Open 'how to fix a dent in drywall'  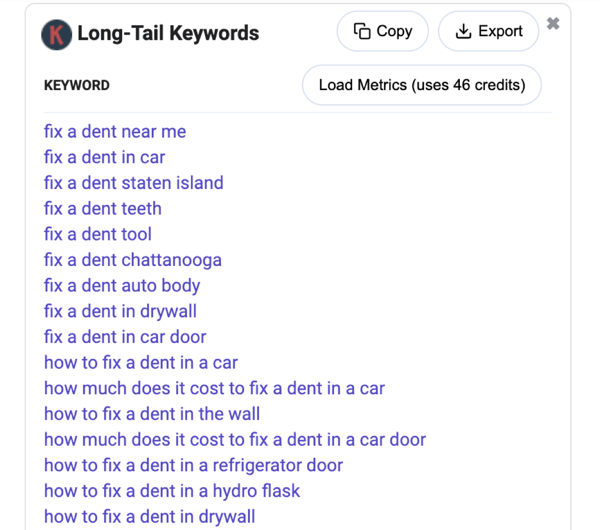[150, 516]
